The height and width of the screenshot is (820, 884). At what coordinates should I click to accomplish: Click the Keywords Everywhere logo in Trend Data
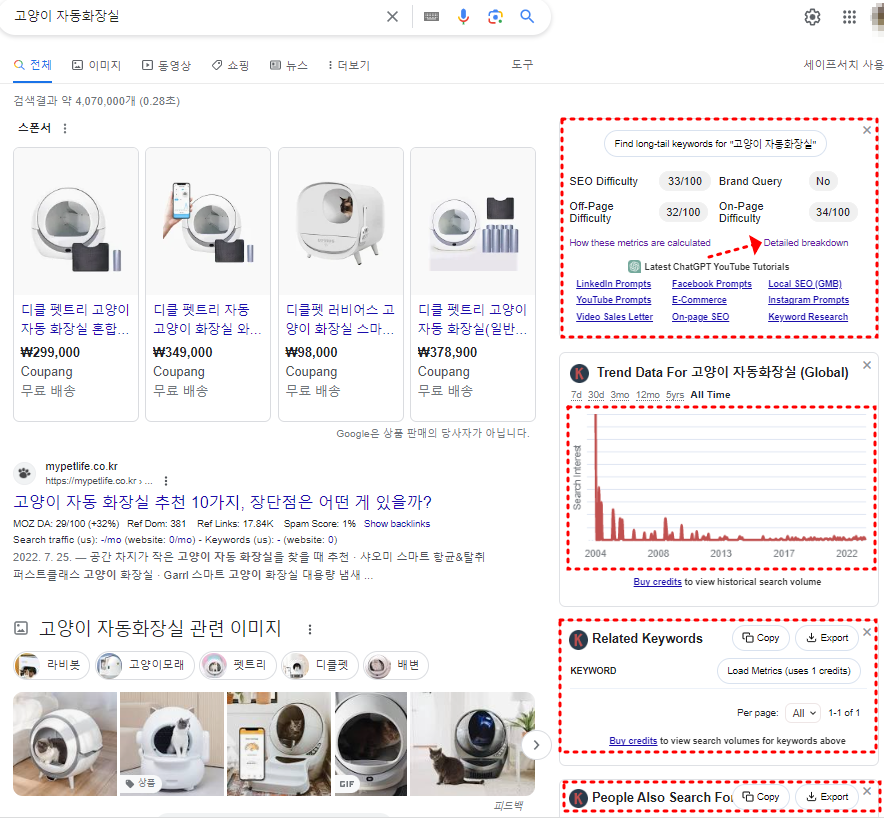[x=580, y=373]
